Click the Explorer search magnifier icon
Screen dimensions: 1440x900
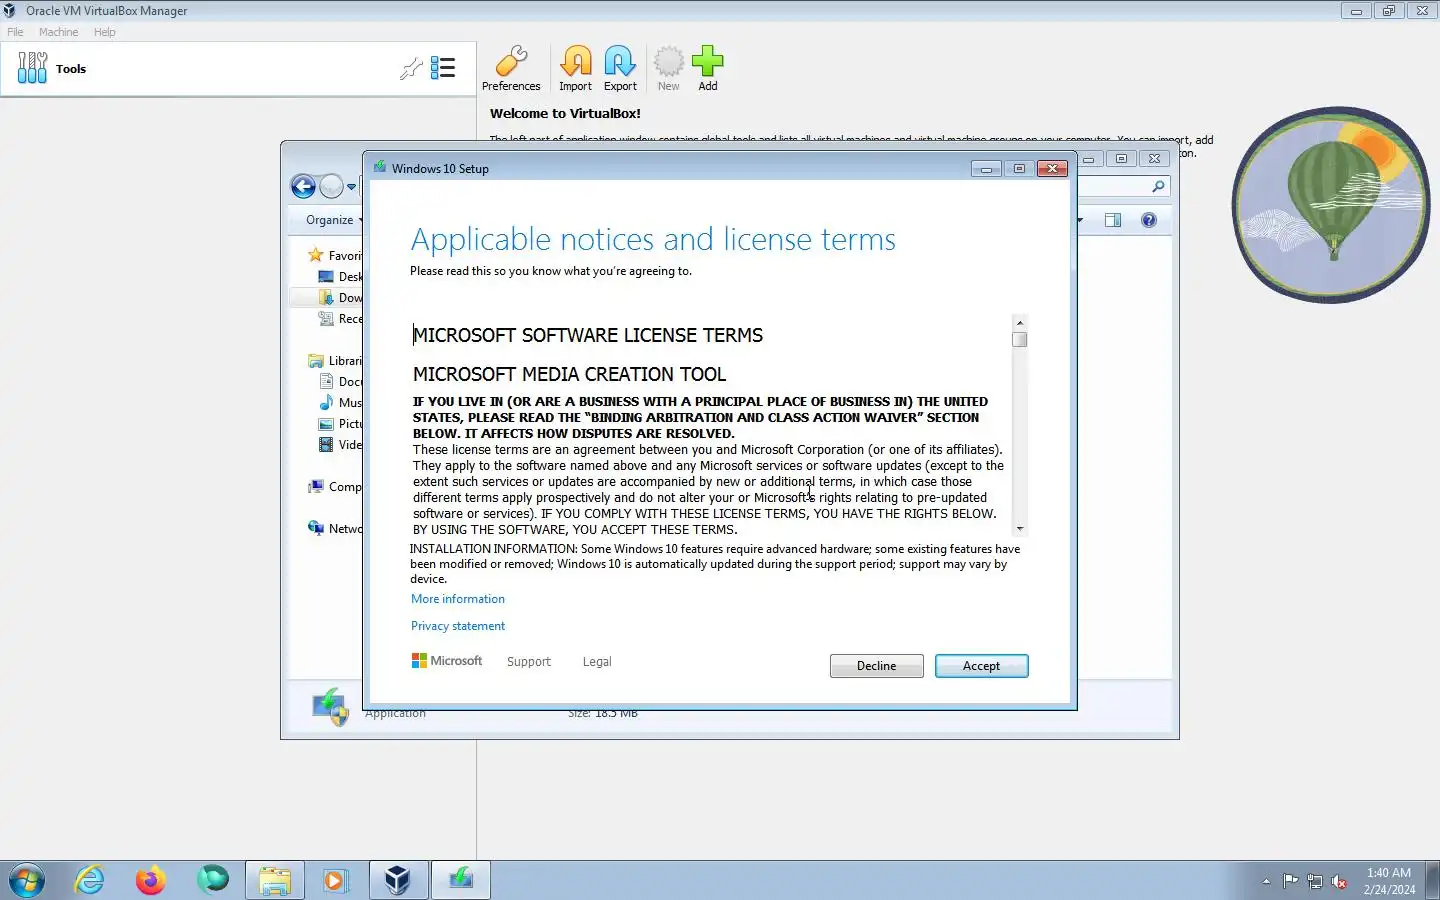(x=1158, y=186)
